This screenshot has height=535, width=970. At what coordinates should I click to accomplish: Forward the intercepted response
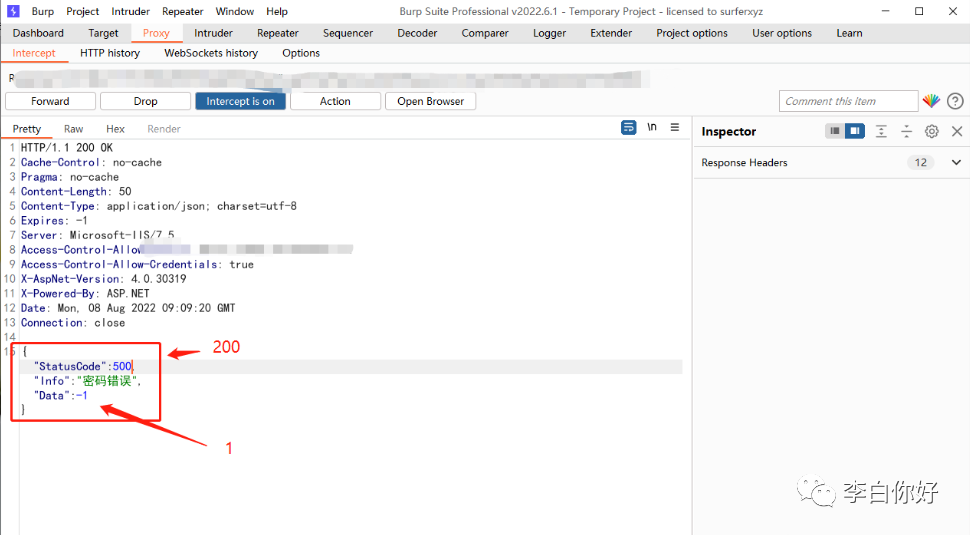tap(50, 101)
